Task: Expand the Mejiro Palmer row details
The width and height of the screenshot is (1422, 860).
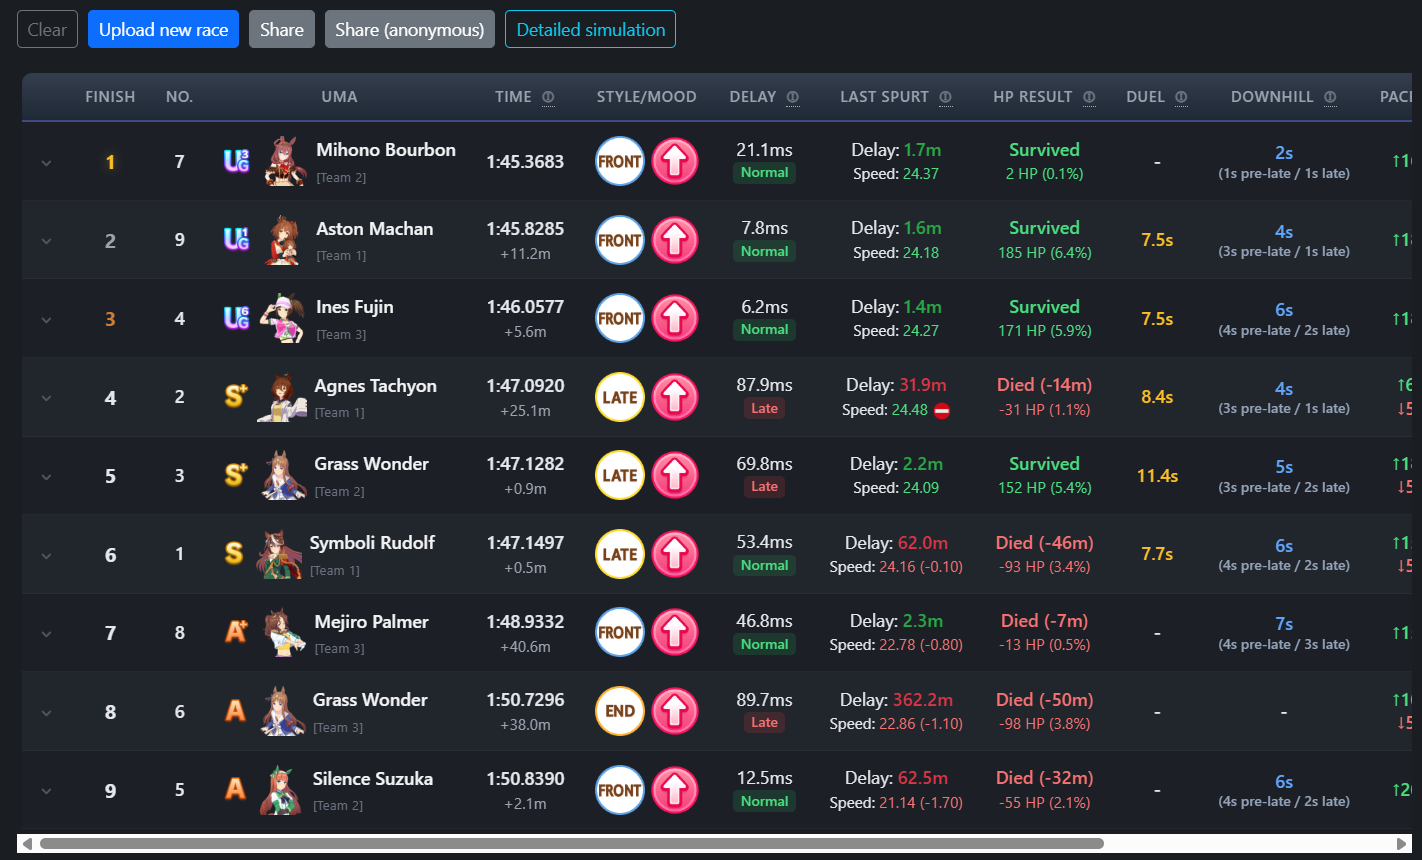Action: coord(46,634)
